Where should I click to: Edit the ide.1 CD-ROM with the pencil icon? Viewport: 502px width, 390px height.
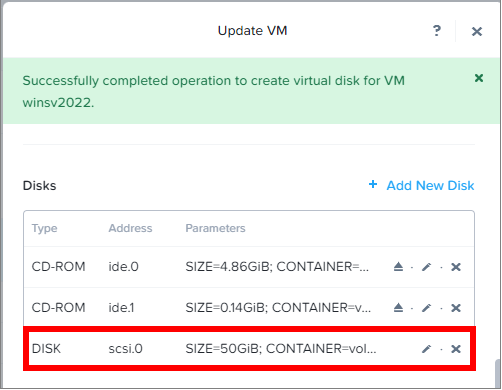coord(426,307)
